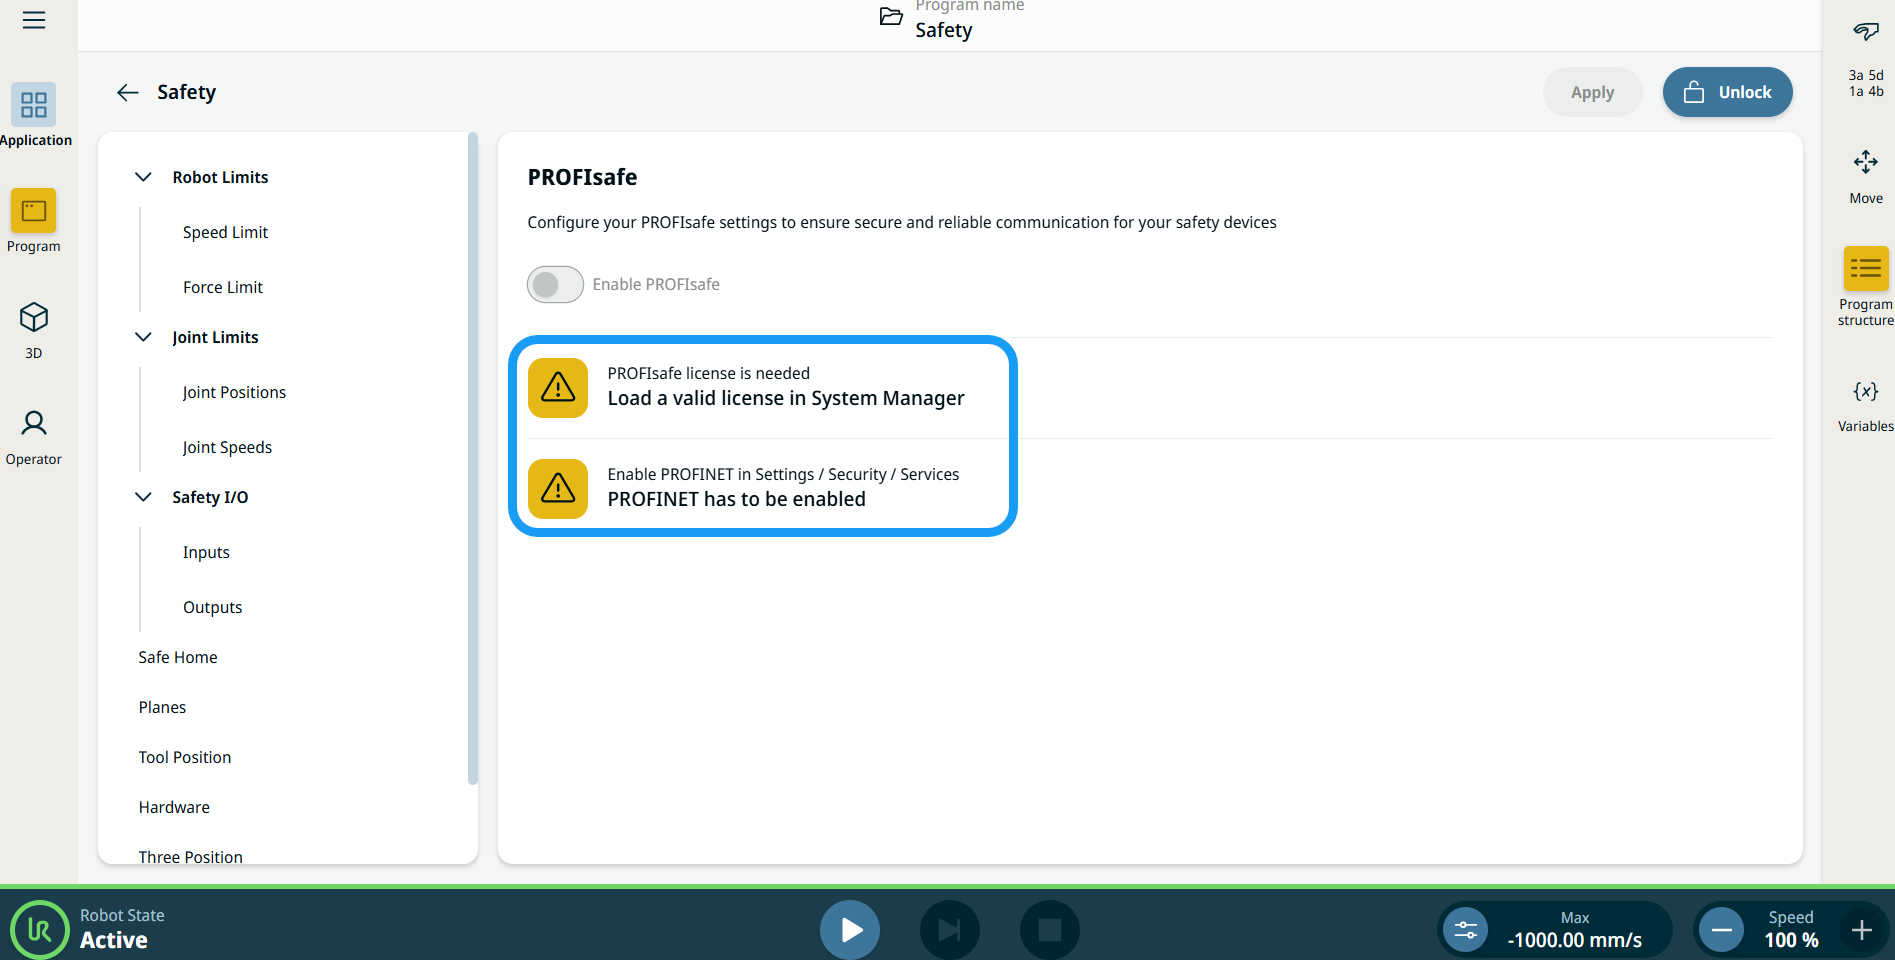Open the Application section icon

tap(34, 105)
